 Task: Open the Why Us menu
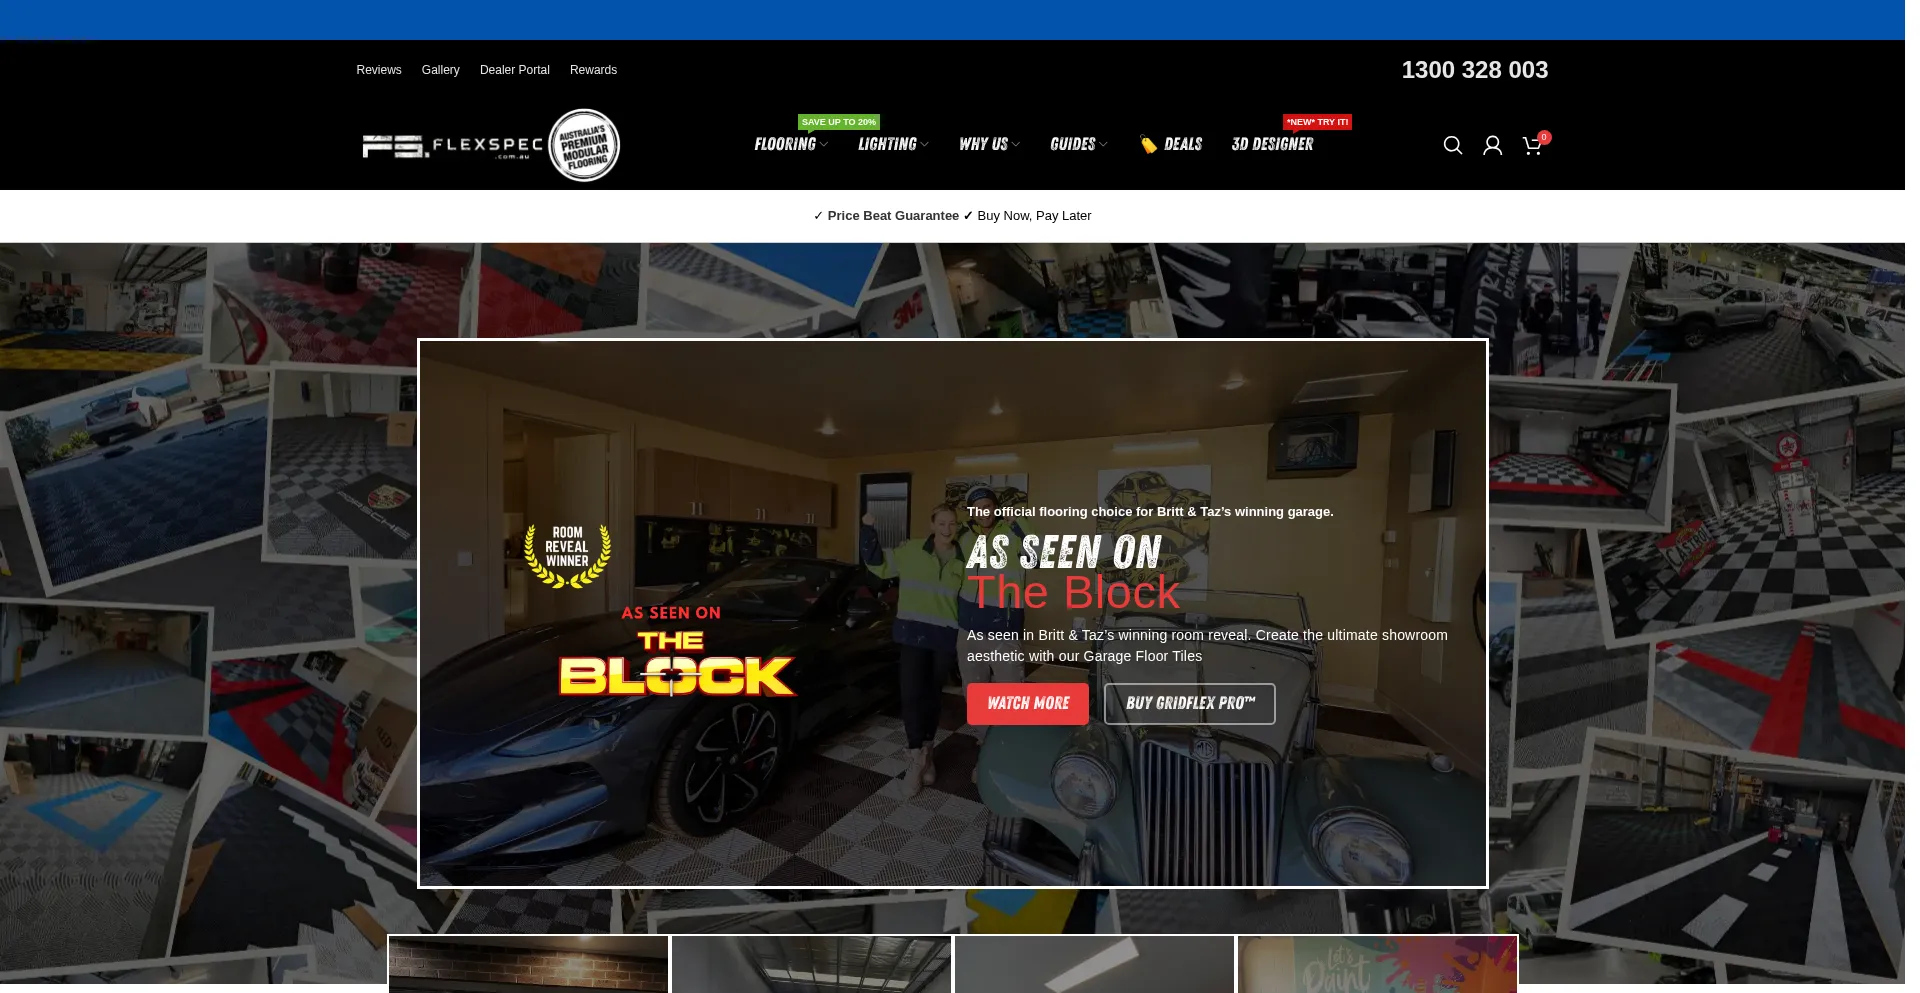coord(983,144)
